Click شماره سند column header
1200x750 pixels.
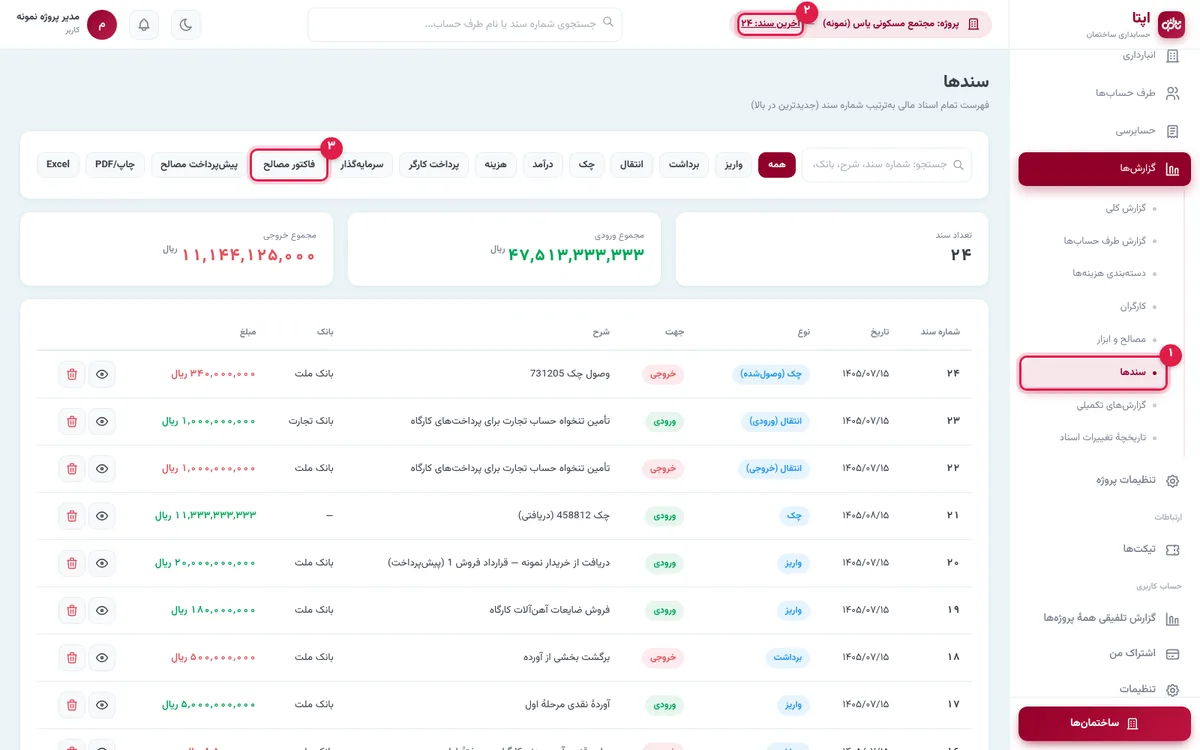[x=940, y=331]
